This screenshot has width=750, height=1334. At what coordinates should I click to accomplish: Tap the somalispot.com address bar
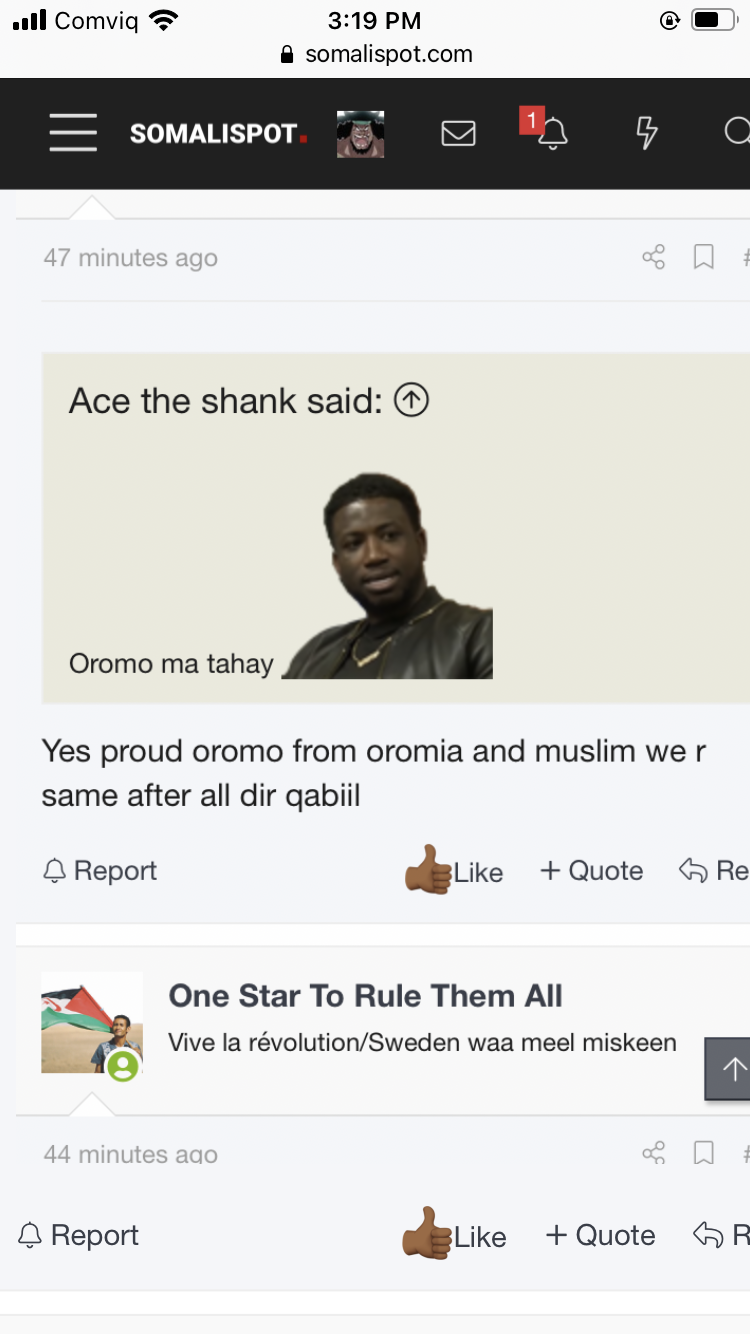point(376,54)
